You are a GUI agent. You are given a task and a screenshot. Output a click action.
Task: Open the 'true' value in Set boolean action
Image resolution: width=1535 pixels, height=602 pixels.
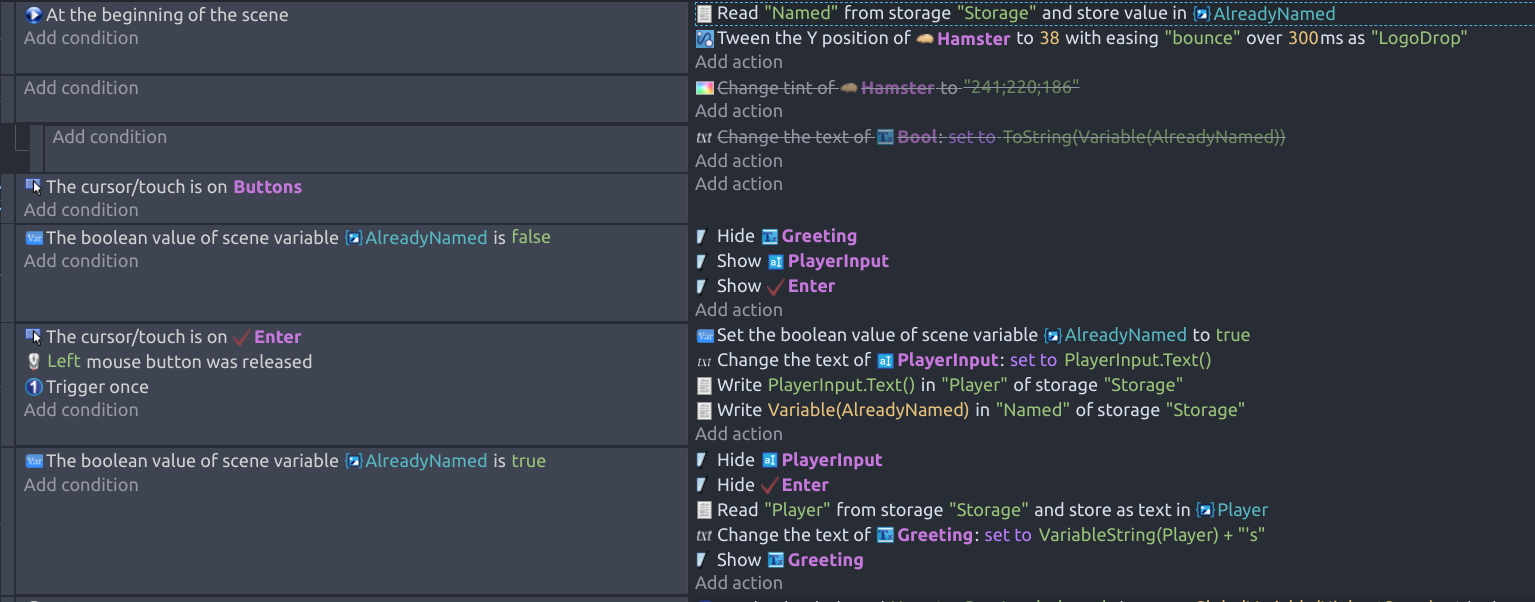click(1233, 335)
